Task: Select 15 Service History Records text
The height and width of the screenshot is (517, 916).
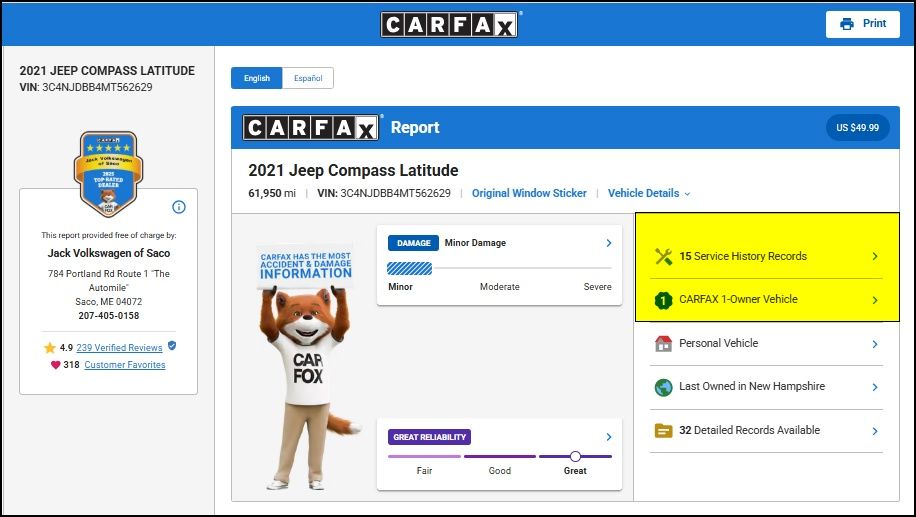Action: 742,256
